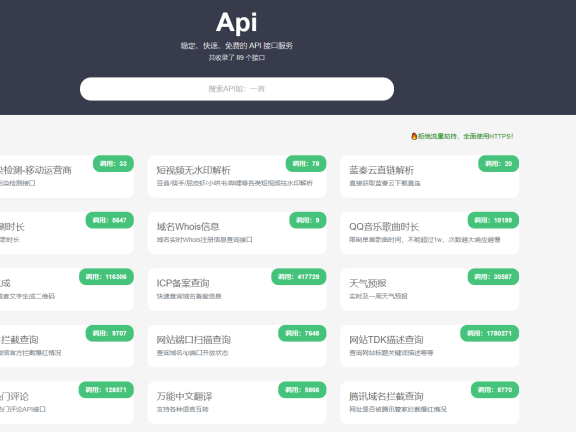This screenshot has height=432, width=576.
Task: Open the 域名Whois信息 API card
Action: coord(237,233)
